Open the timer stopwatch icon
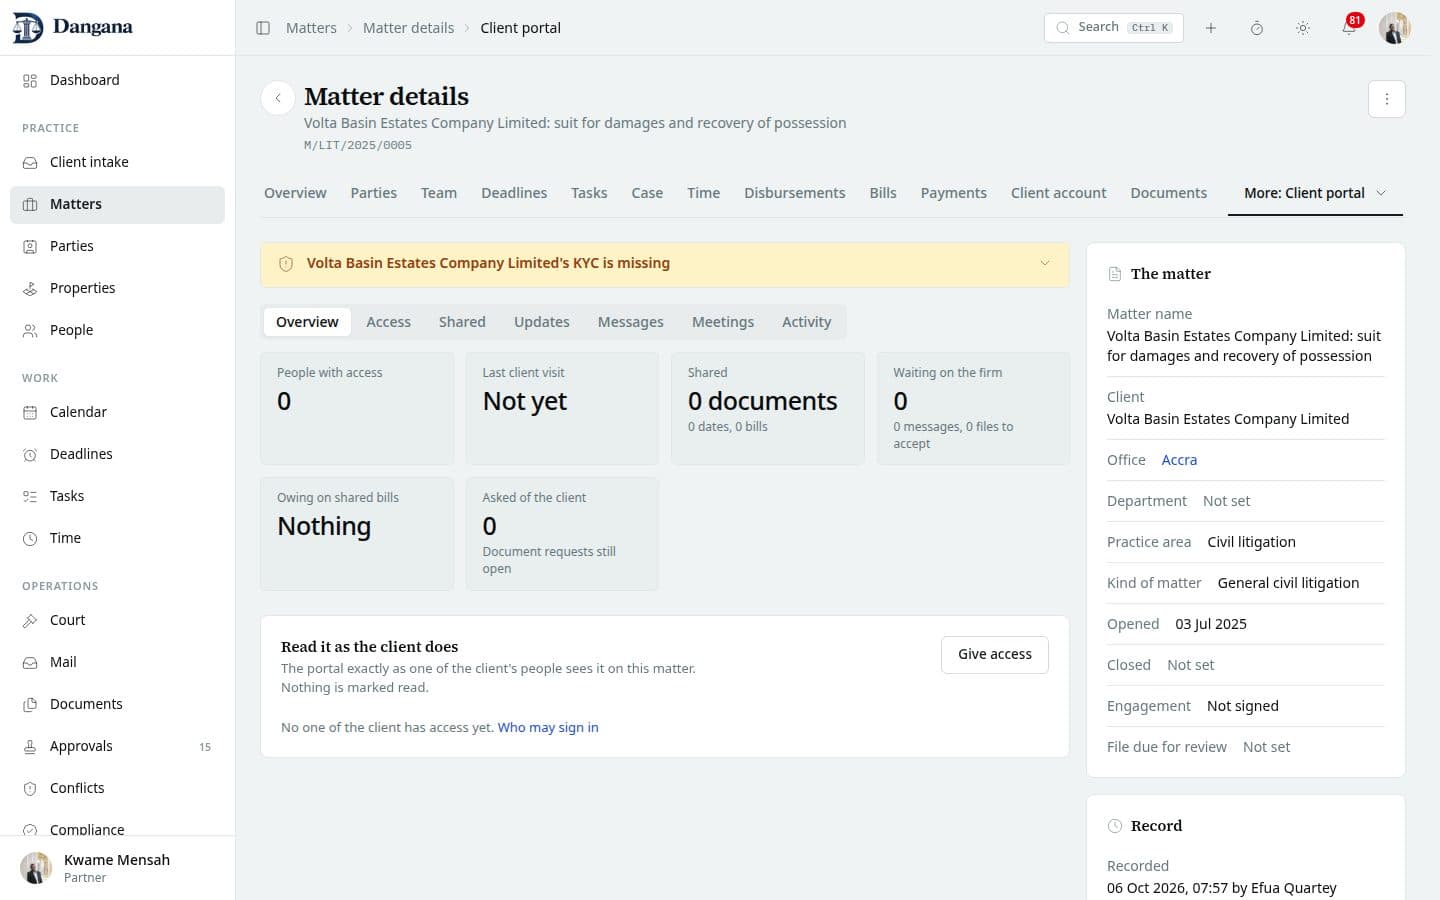The width and height of the screenshot is (1440, 900). click(x=1256, y=28)
